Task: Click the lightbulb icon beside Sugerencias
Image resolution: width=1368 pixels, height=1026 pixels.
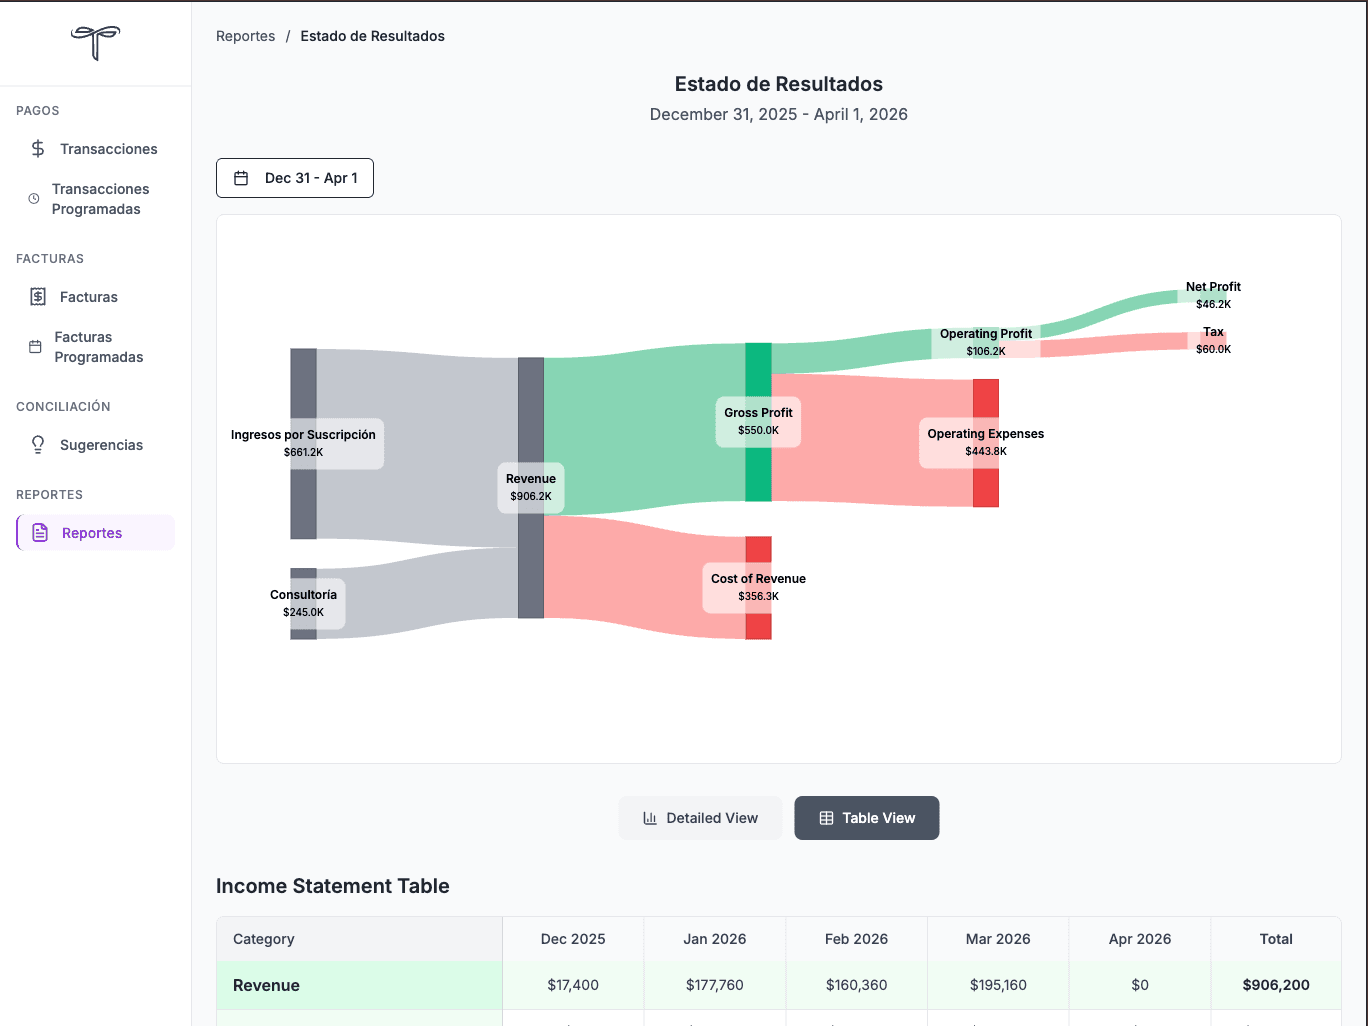Action: pyautogui.click(x=38, y=445)
